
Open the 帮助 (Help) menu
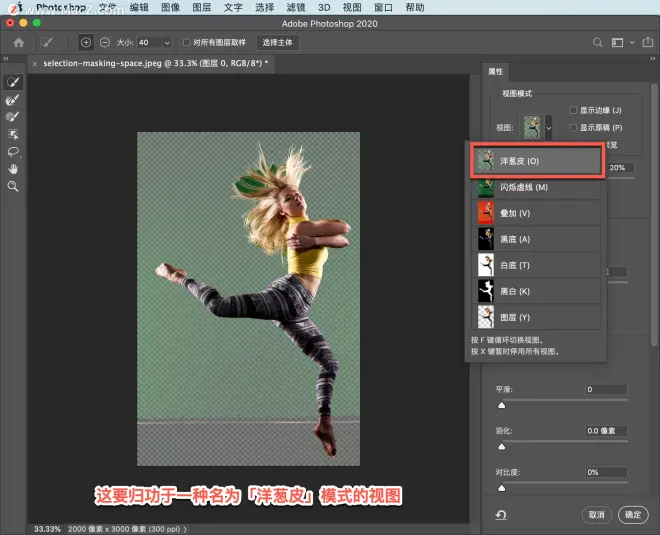(415, 8)
